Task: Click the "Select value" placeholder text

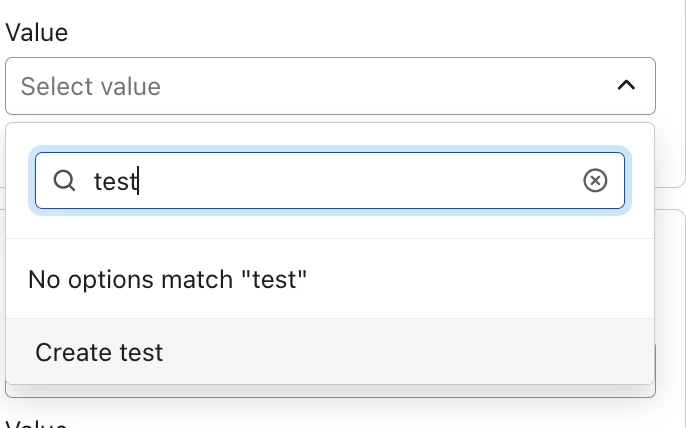Action: 91,87
